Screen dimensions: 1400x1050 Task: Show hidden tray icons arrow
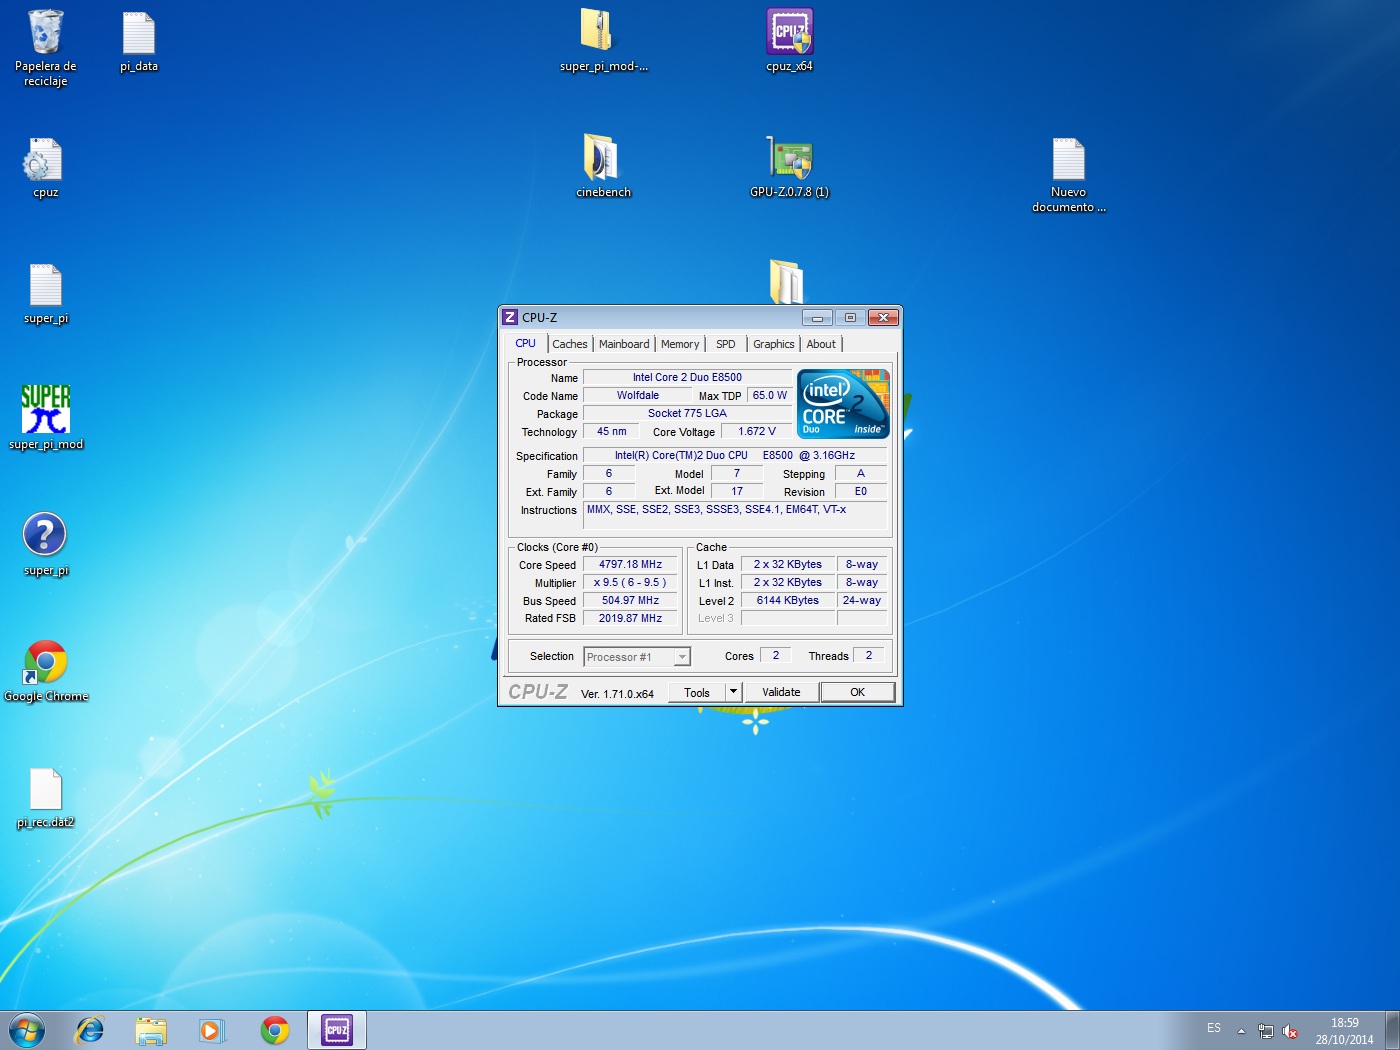1241,1031
